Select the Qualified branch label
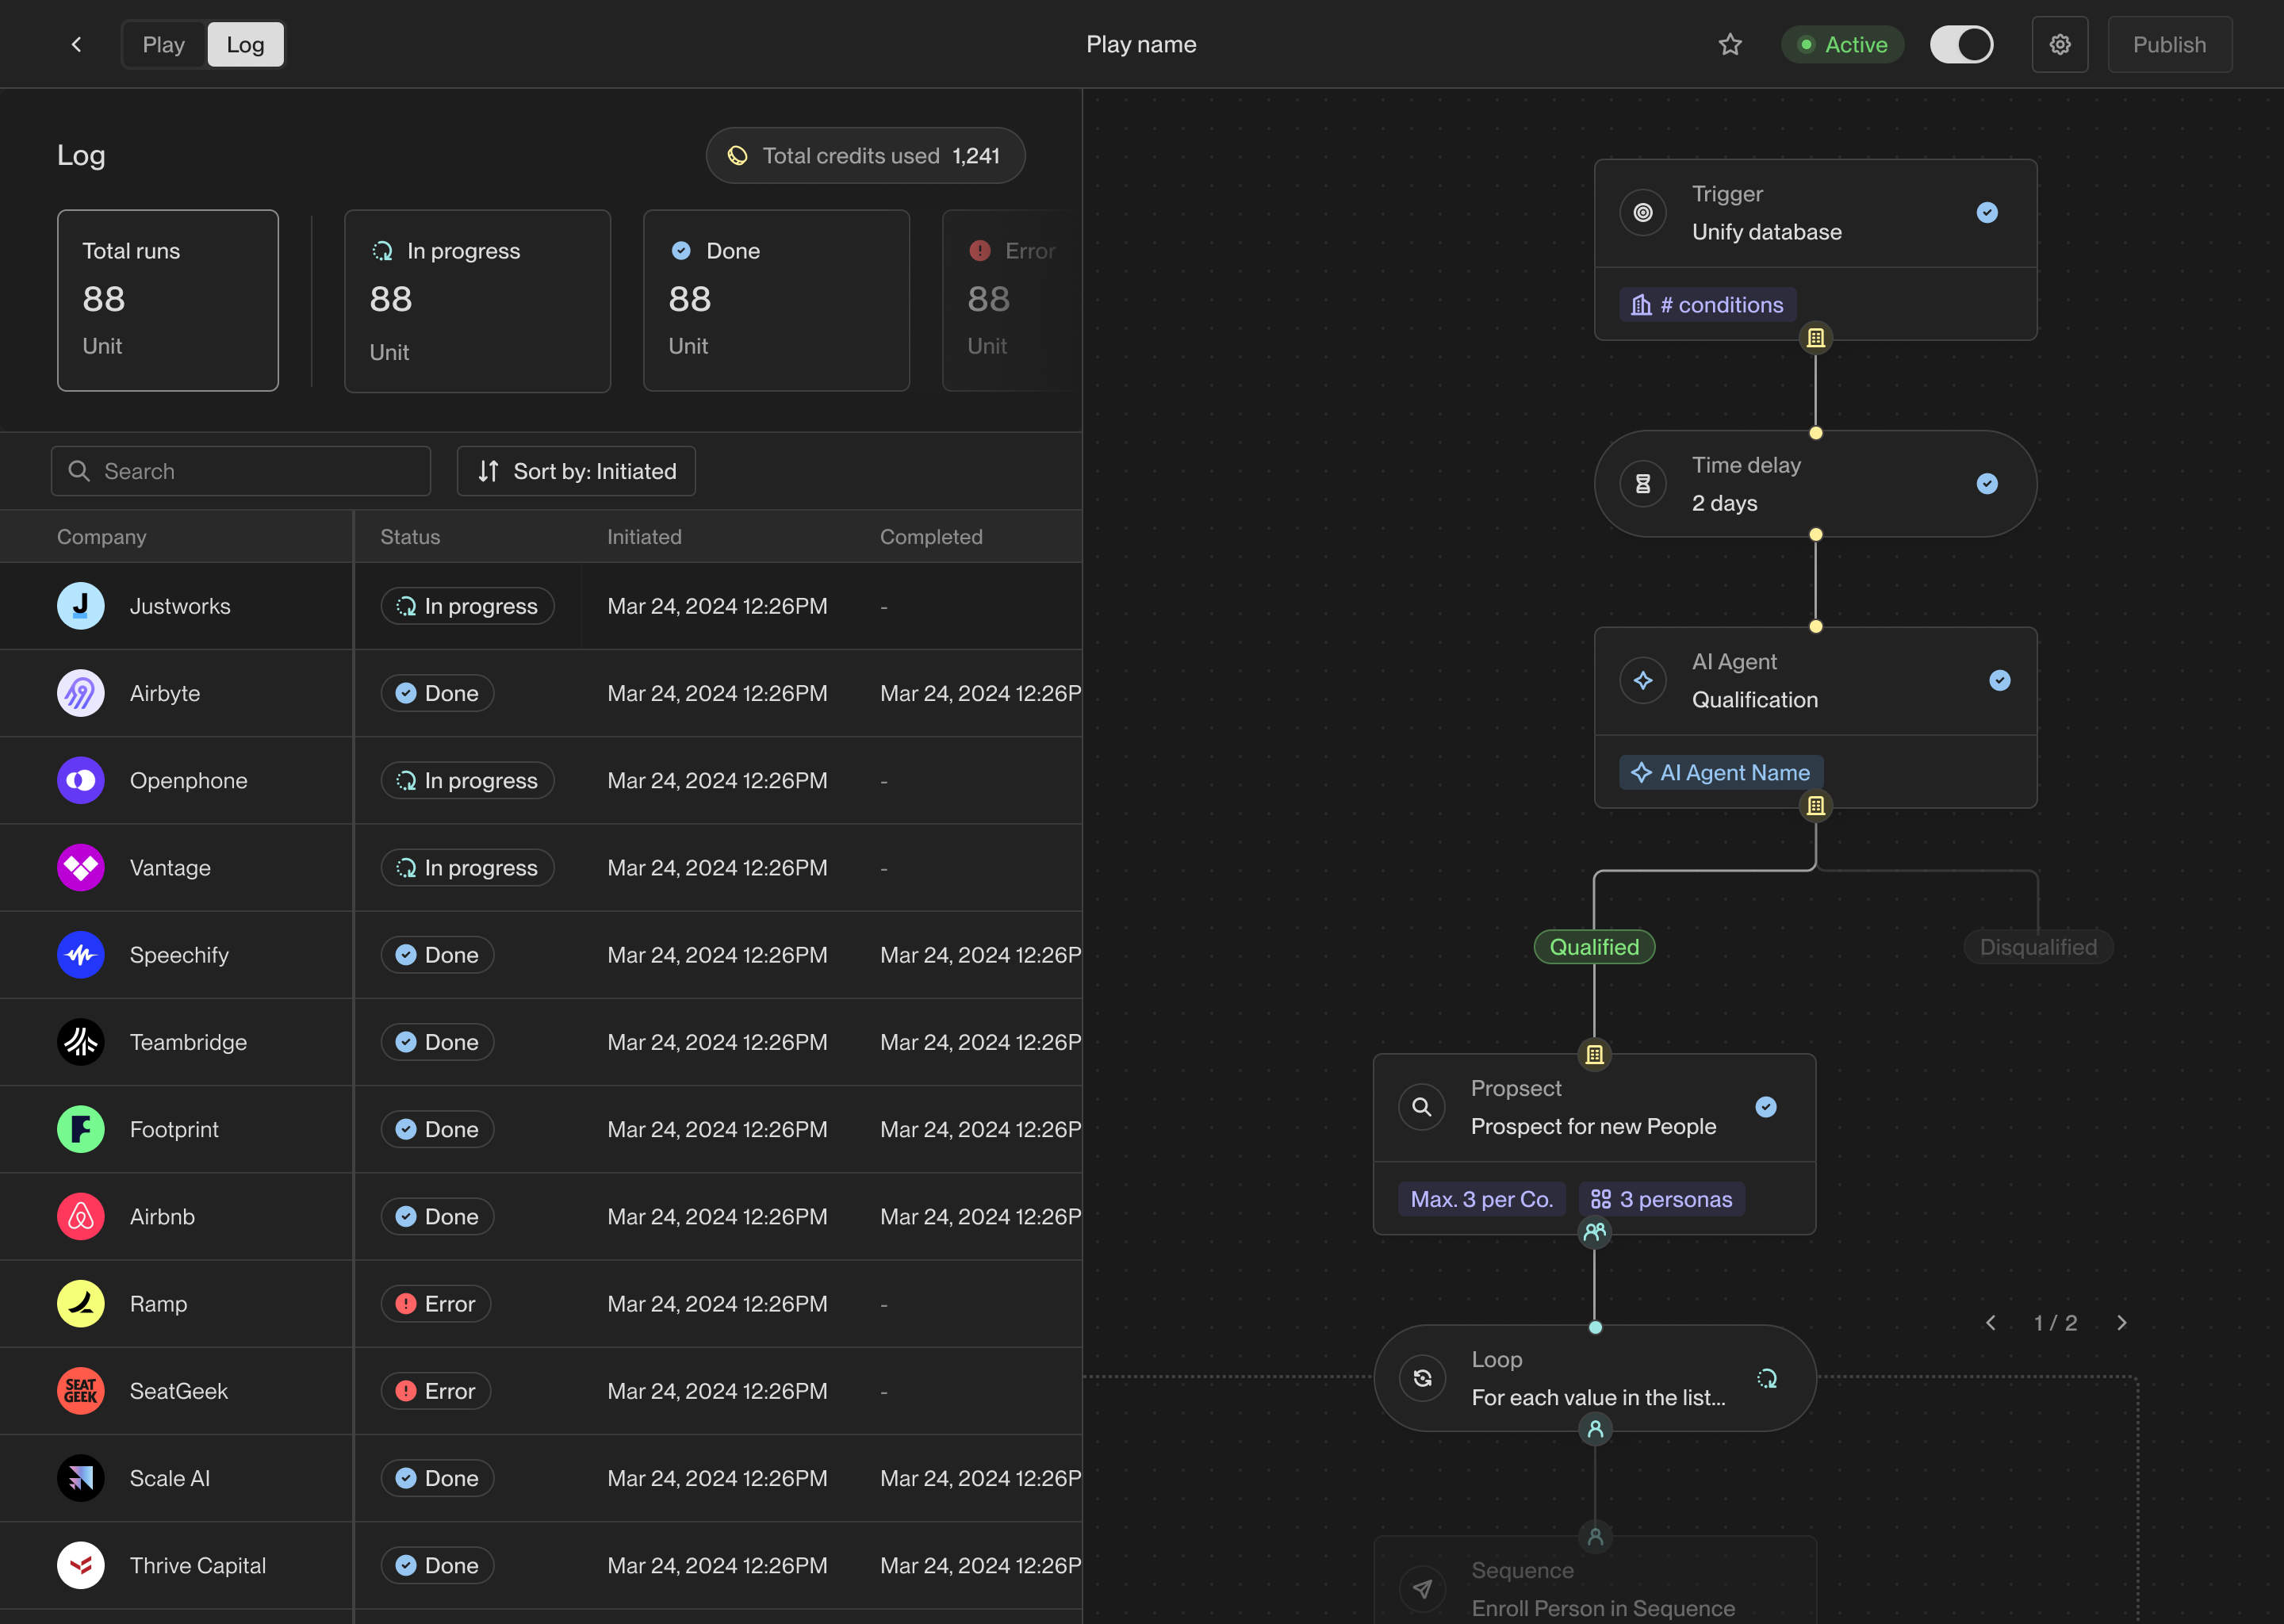Viewport: 2284px width, 1624px height. (1594, 947)
